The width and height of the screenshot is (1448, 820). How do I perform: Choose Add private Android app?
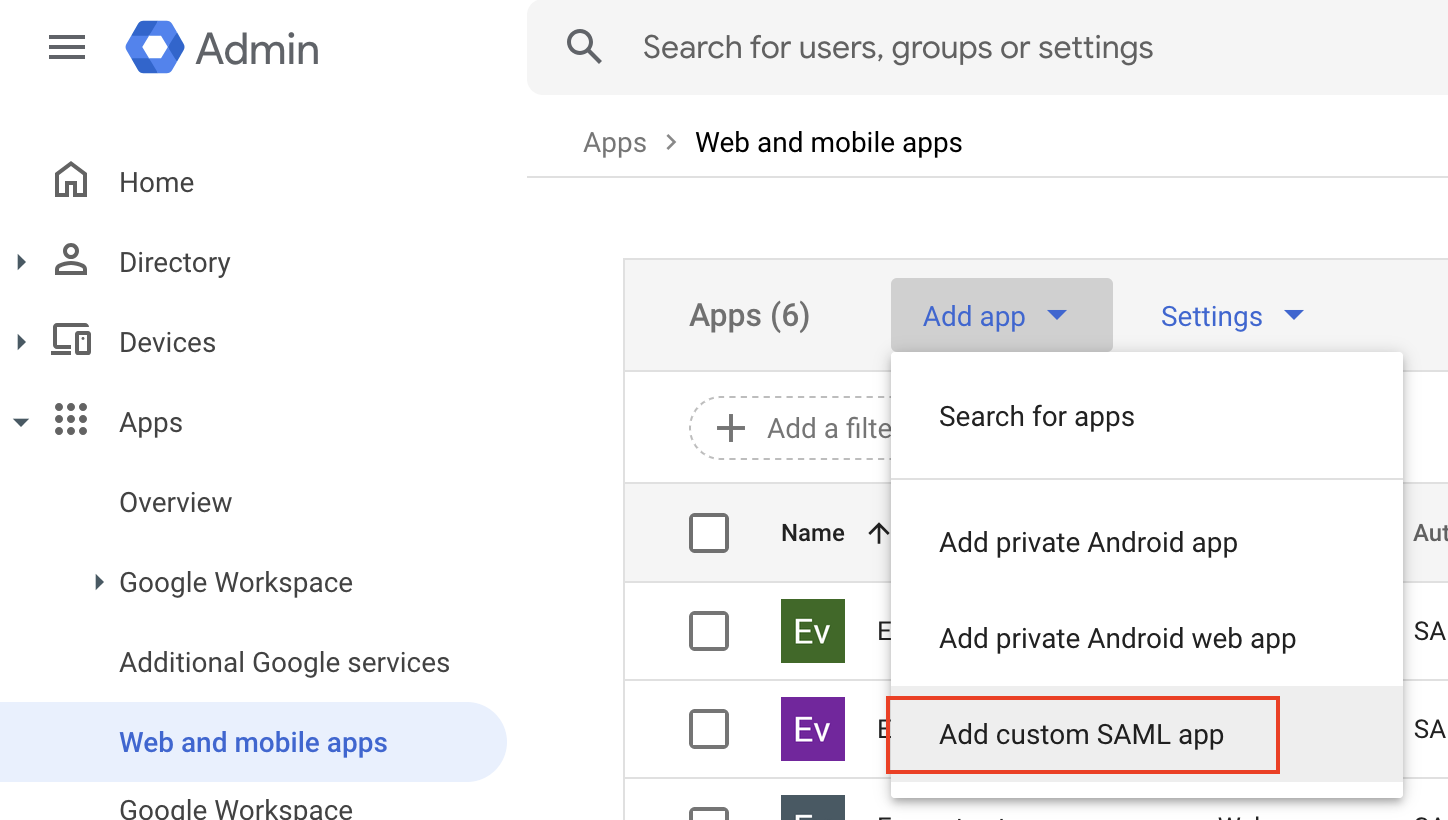[1147, 542]
